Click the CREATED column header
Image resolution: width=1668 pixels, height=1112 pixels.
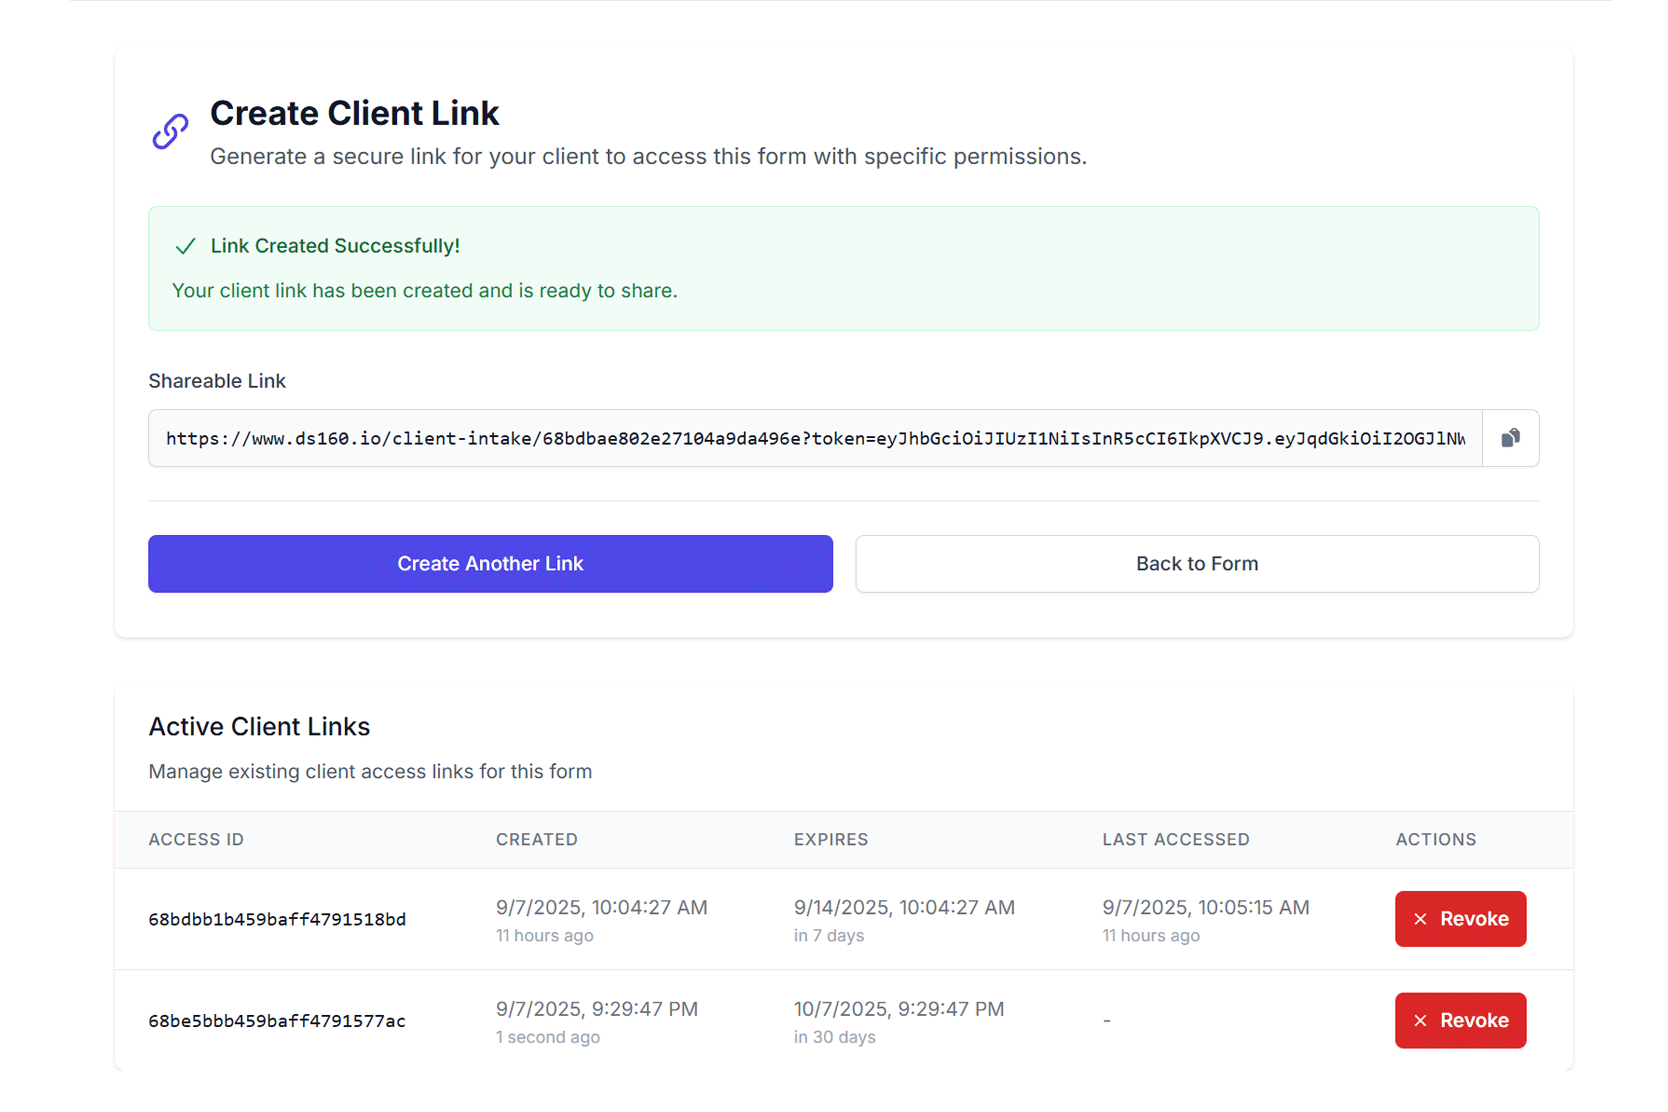click(x=536, y=839)
